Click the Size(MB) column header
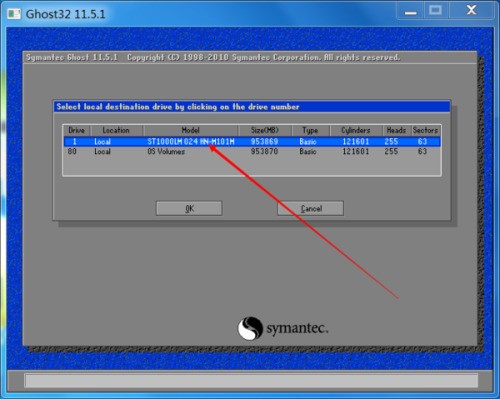This screenshot has height=399, width=500. tap(265, 130)
